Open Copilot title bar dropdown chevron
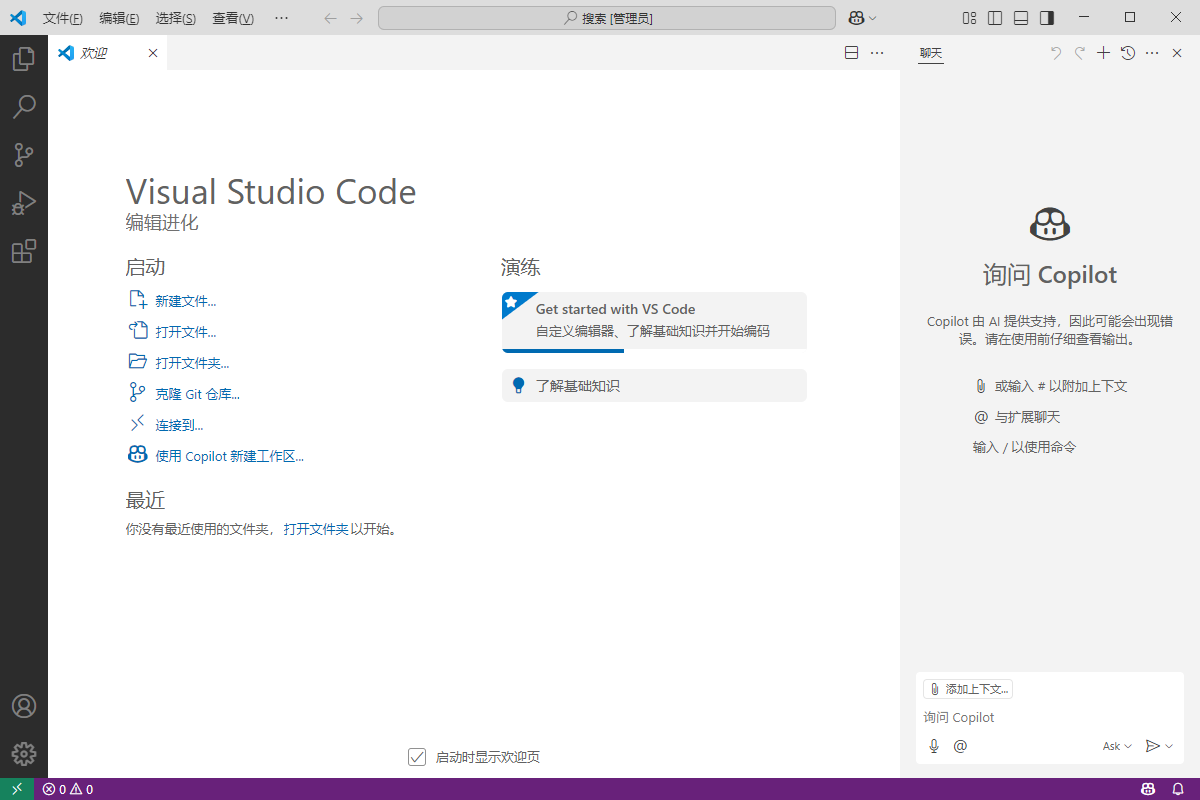Viewport: 1200px width, 800px height. (x=873, y=18)
